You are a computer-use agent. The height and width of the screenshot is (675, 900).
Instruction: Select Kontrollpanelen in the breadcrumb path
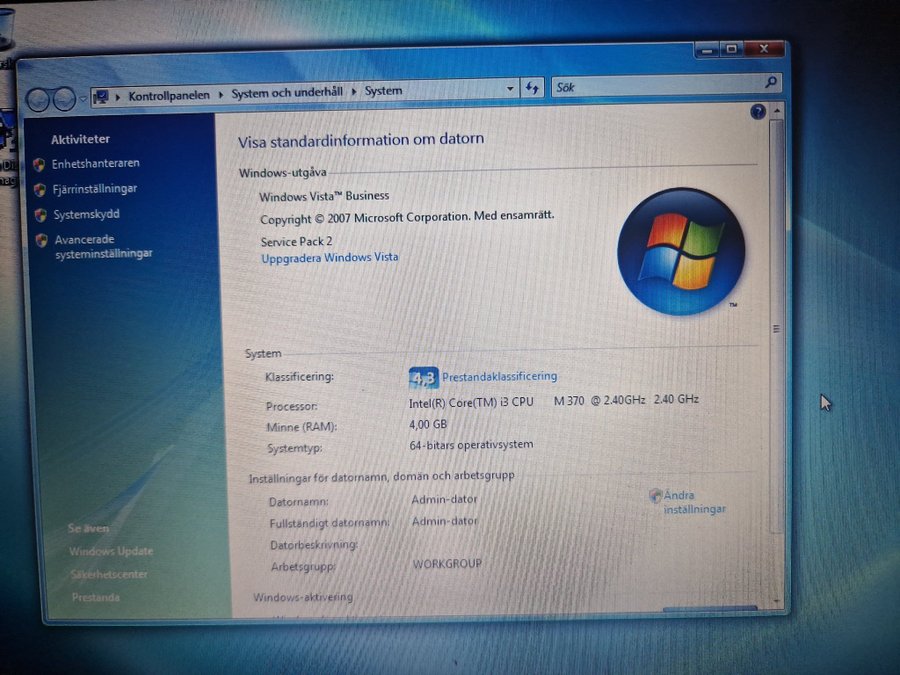[169, 95]
